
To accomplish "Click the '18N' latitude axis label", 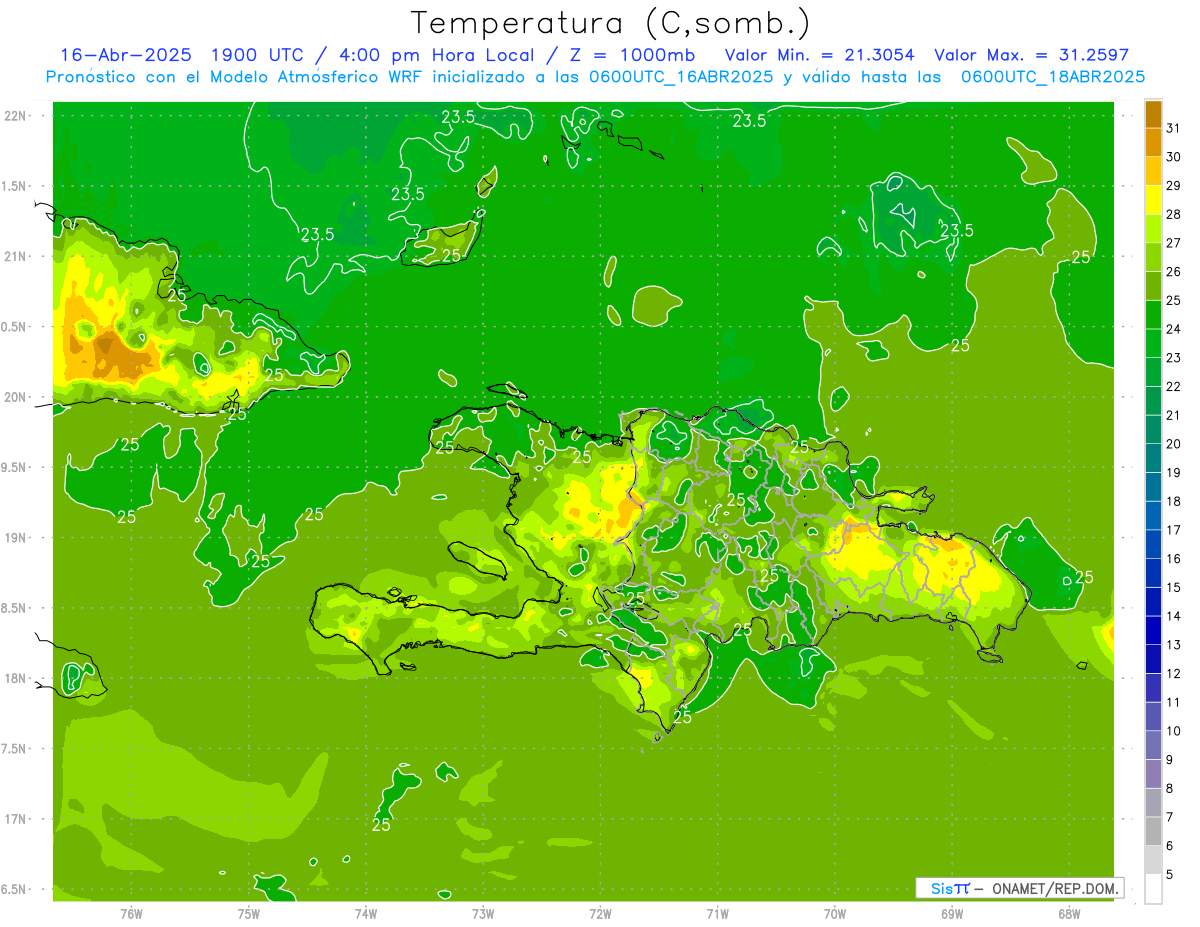I will coord(16,679).
